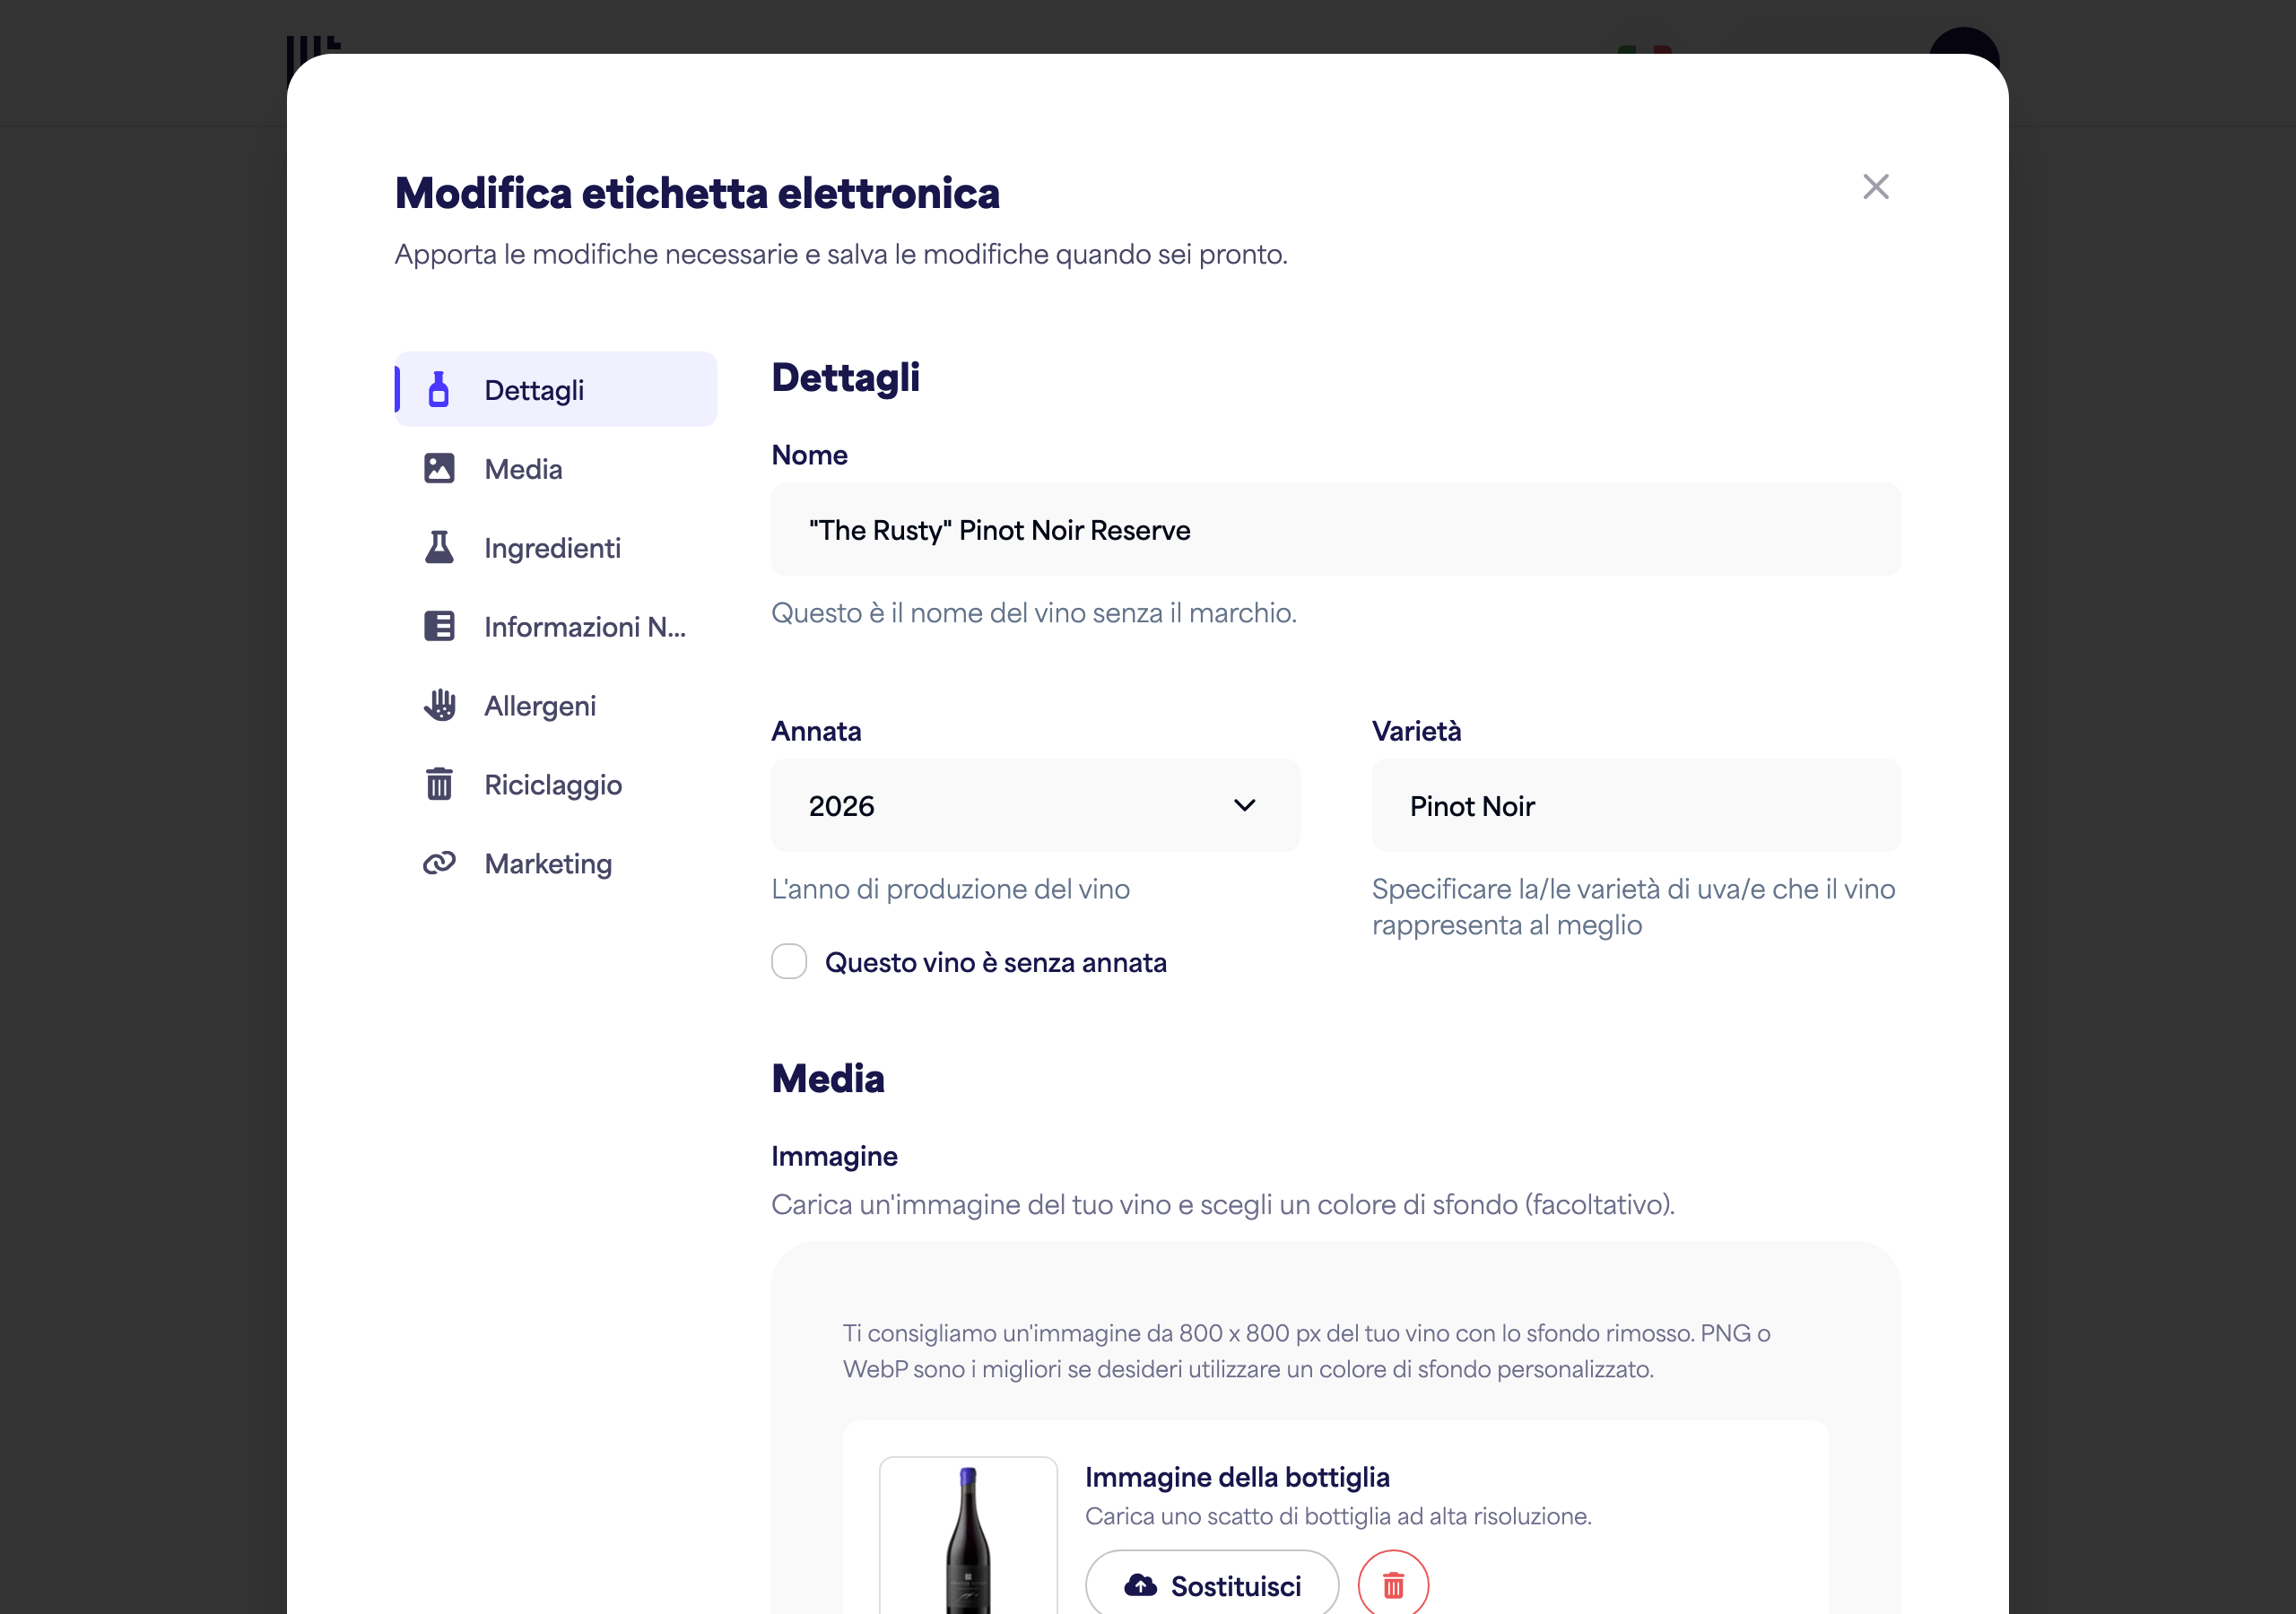
Task: Click the wine bottle image thumbnail
Action: [x=968, y=1536]
